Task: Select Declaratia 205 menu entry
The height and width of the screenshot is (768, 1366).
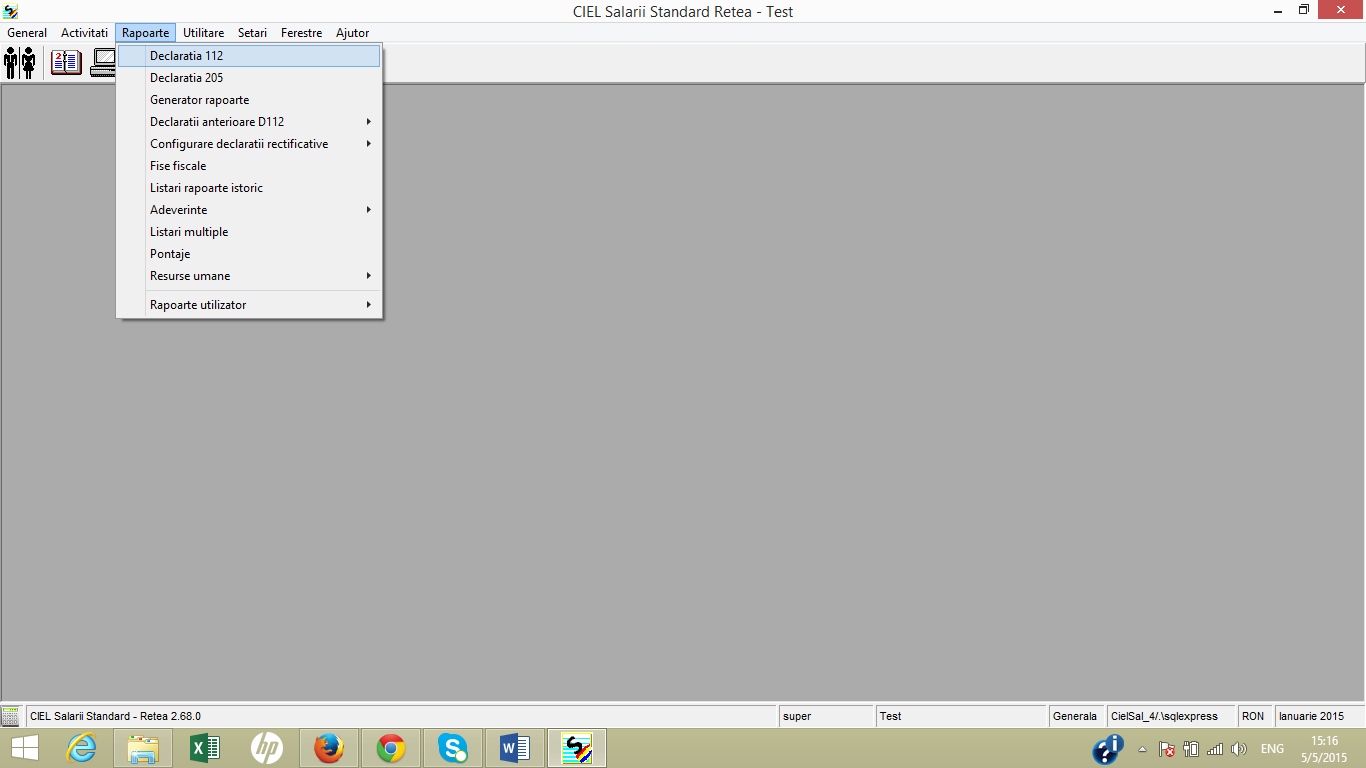Action: (249, 78)
